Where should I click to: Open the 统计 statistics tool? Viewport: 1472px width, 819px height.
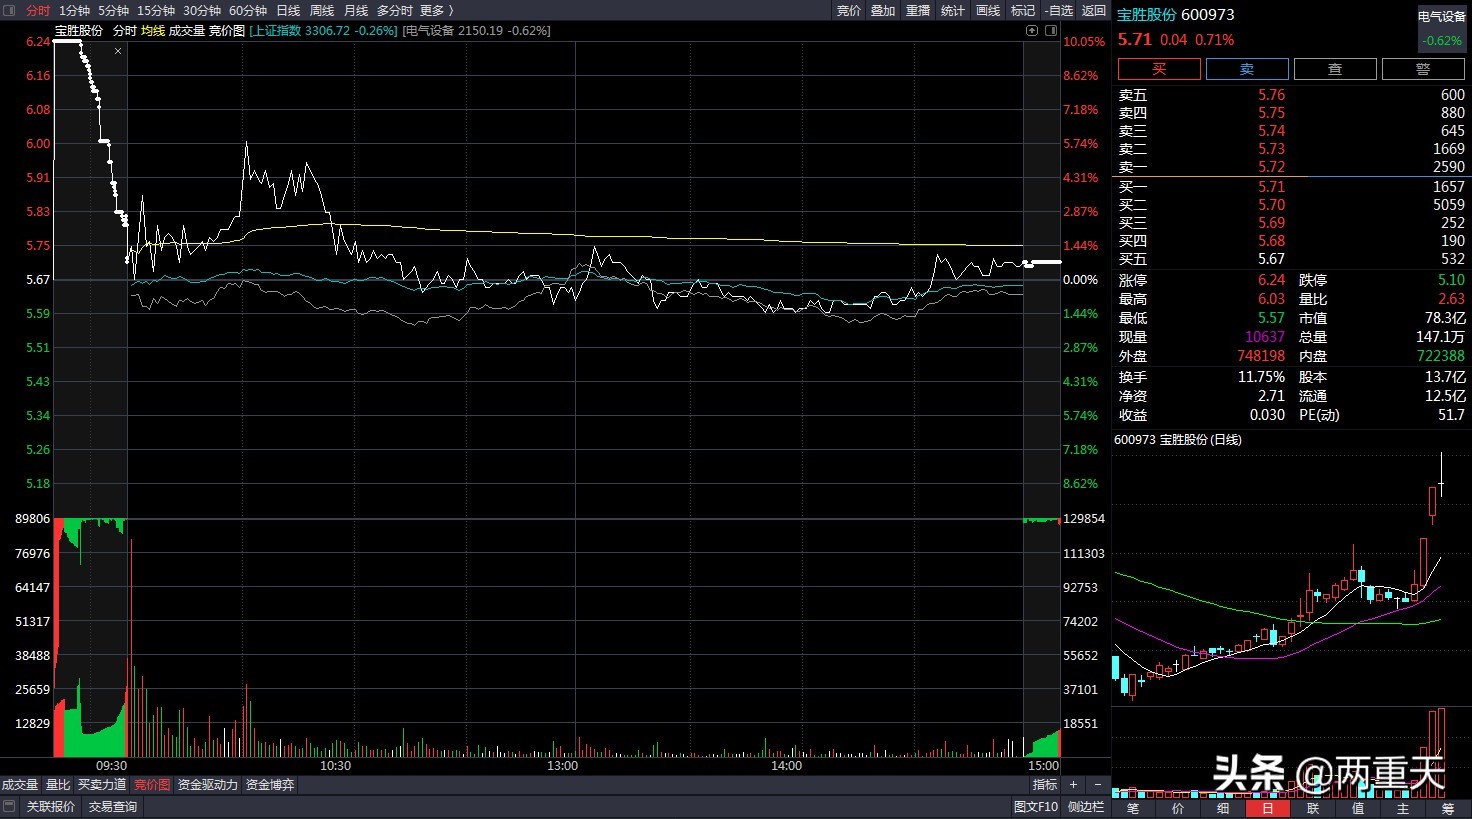(953, 10)
